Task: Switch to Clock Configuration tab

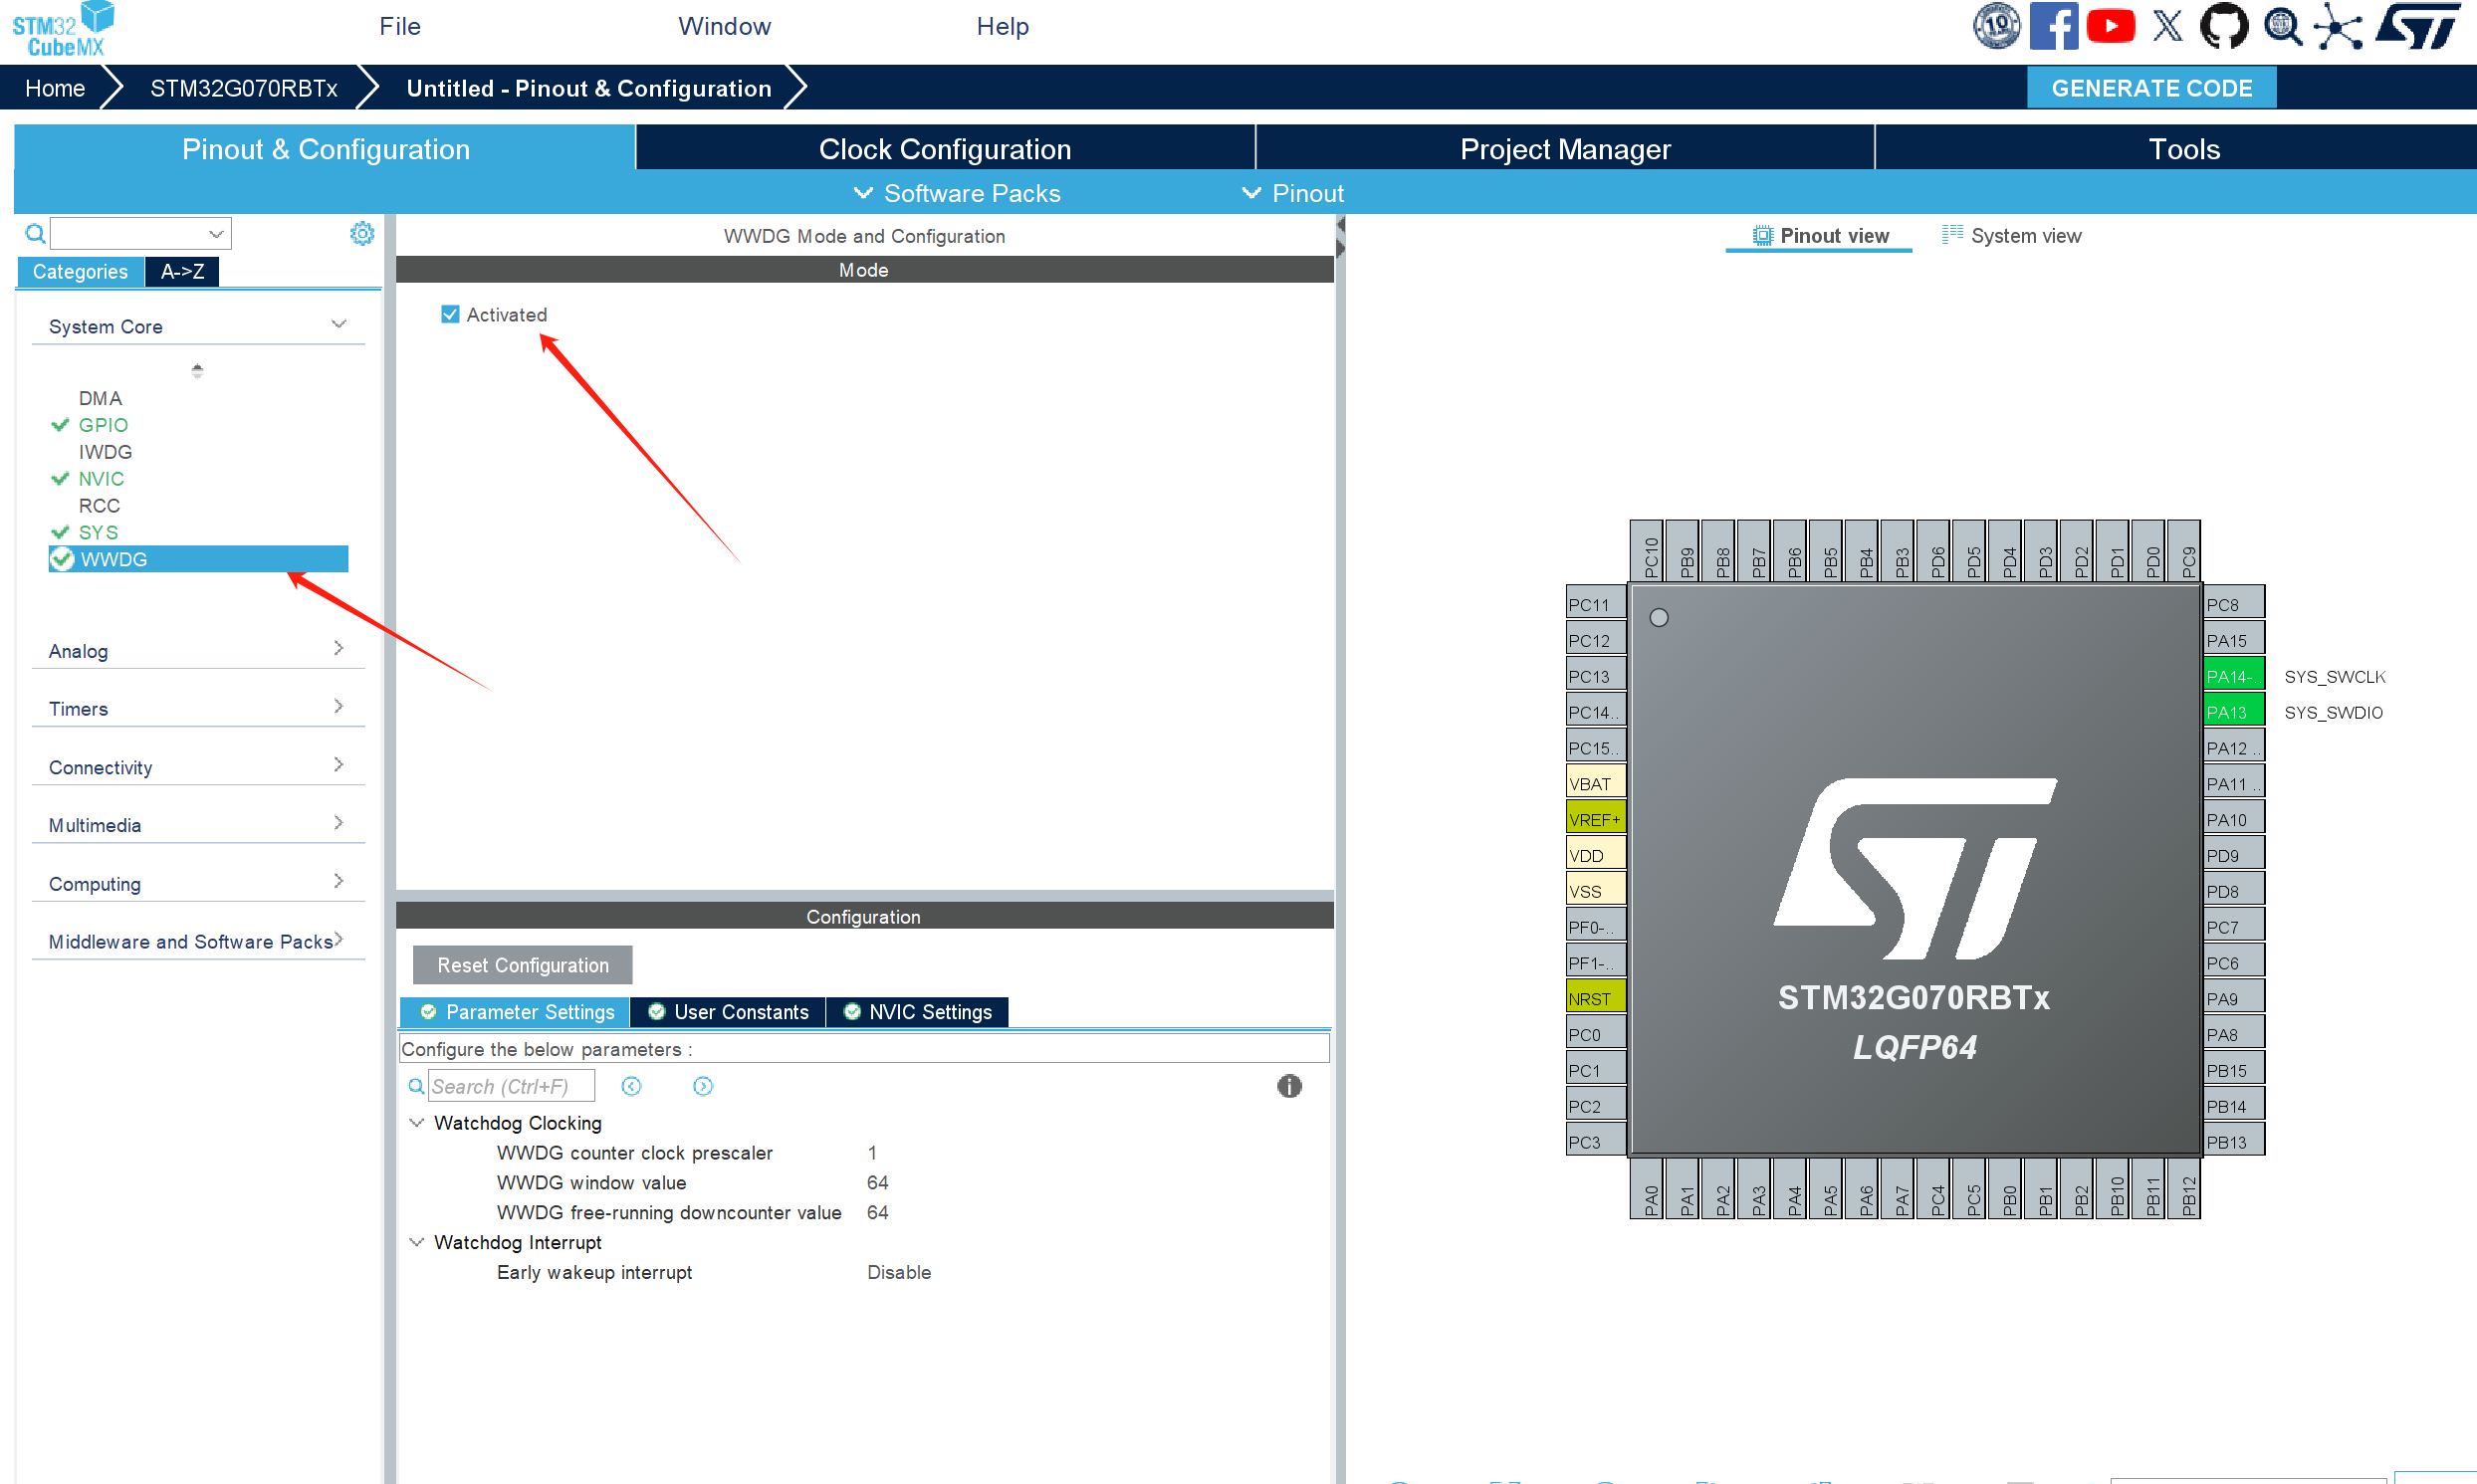Action: (x=944, y=149)
